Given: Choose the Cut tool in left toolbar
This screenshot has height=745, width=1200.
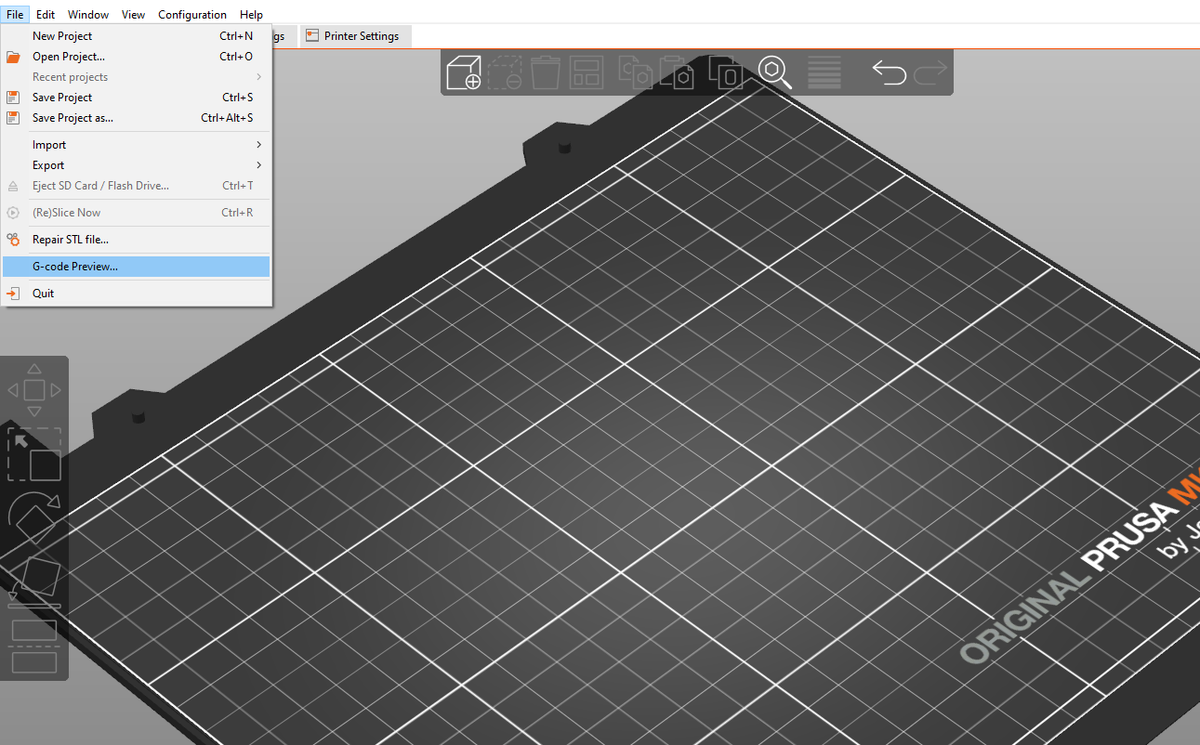Looking at the screenshot, I should 34,646.
